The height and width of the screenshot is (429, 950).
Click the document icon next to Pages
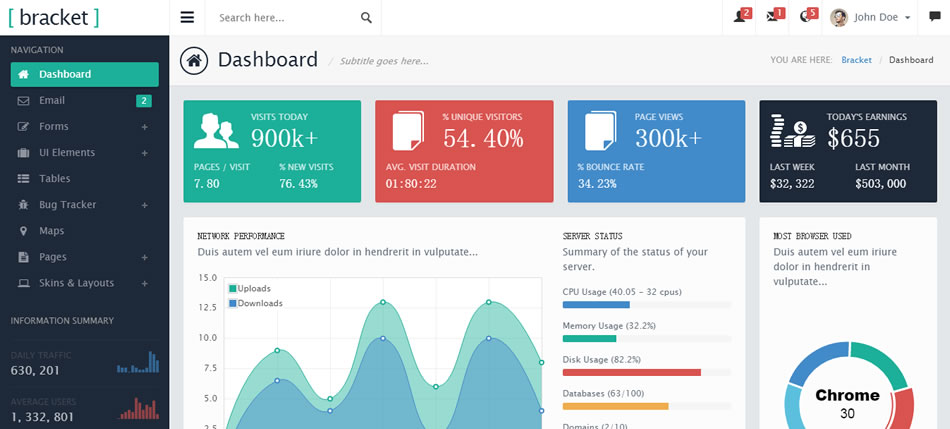pos(24,257)
